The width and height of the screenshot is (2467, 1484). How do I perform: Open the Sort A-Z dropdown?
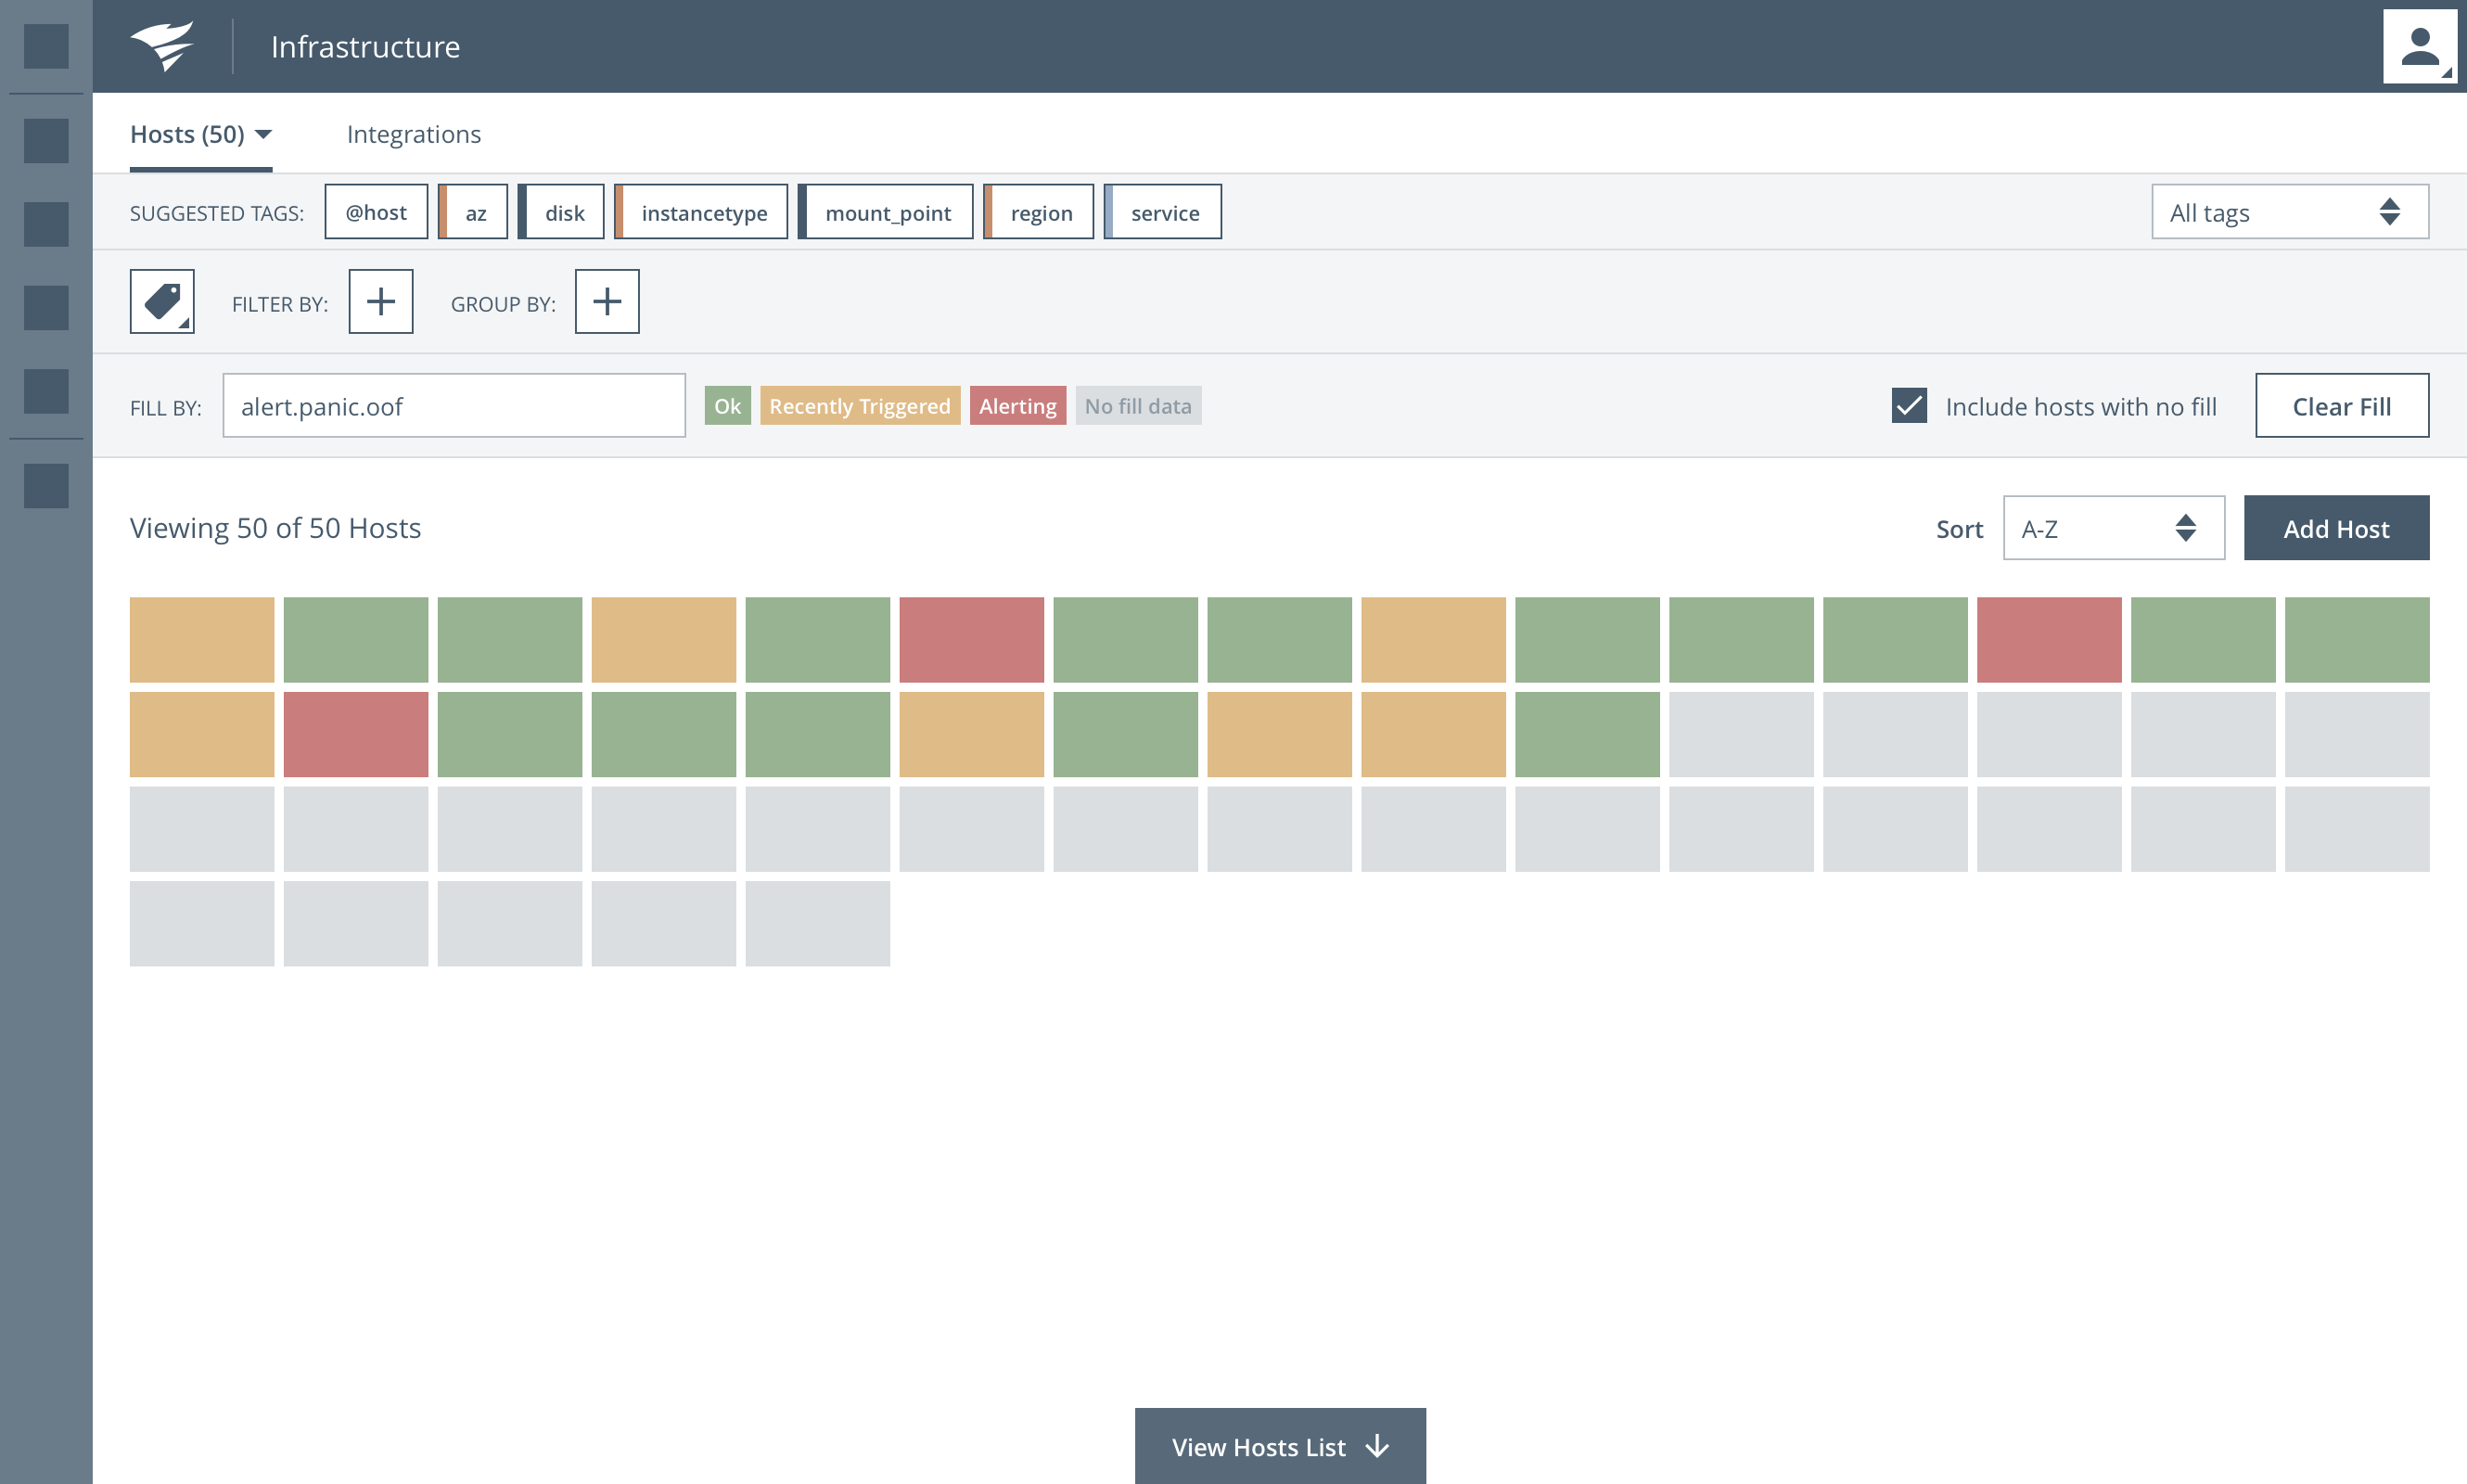coord(2113,528)
